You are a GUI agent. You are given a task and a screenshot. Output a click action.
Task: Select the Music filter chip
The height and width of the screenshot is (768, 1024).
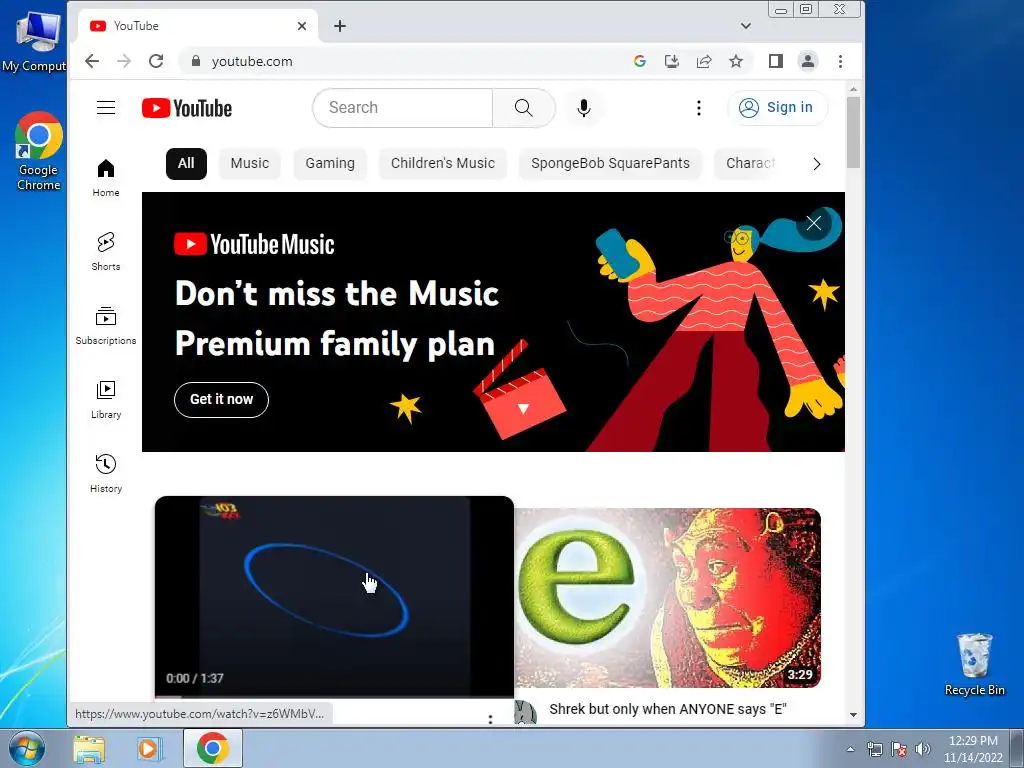click(x=249, y=163)
